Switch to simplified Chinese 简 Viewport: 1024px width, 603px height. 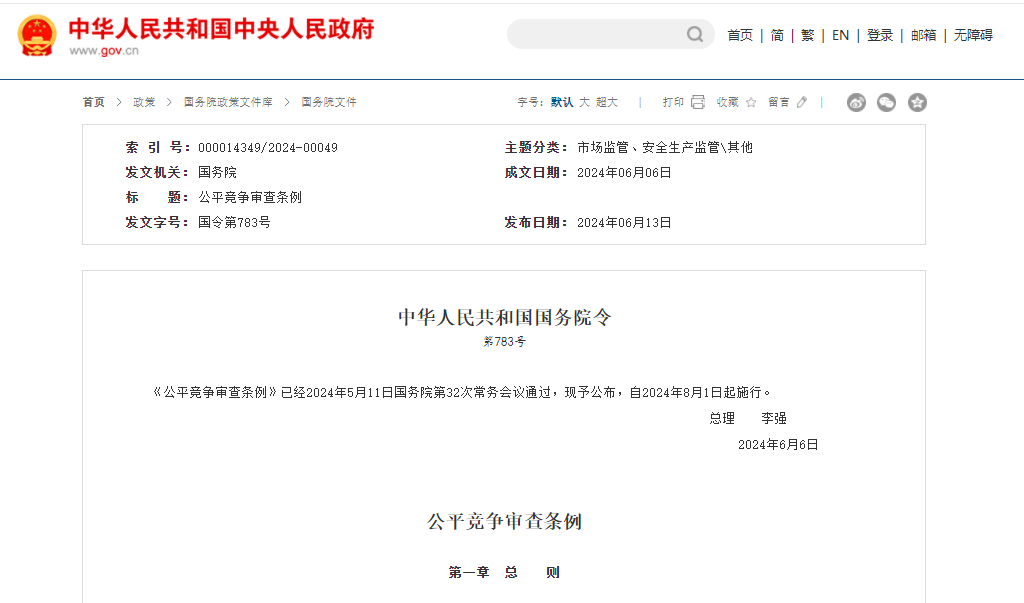(x=777, y=35)
